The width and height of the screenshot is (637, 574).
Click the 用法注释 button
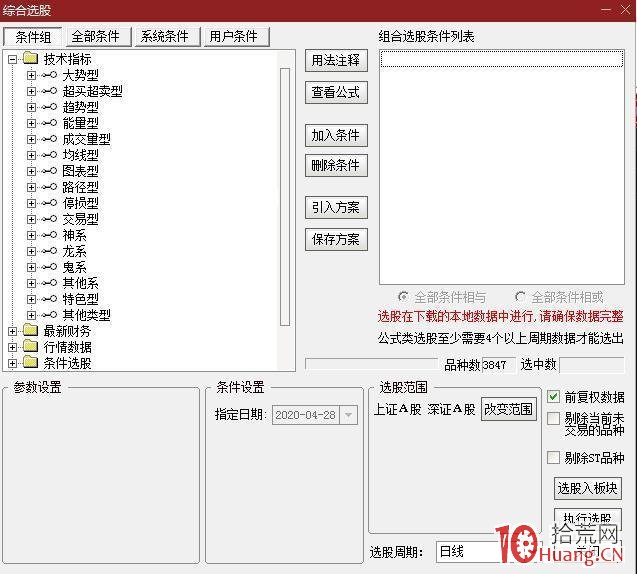[336, 61]
